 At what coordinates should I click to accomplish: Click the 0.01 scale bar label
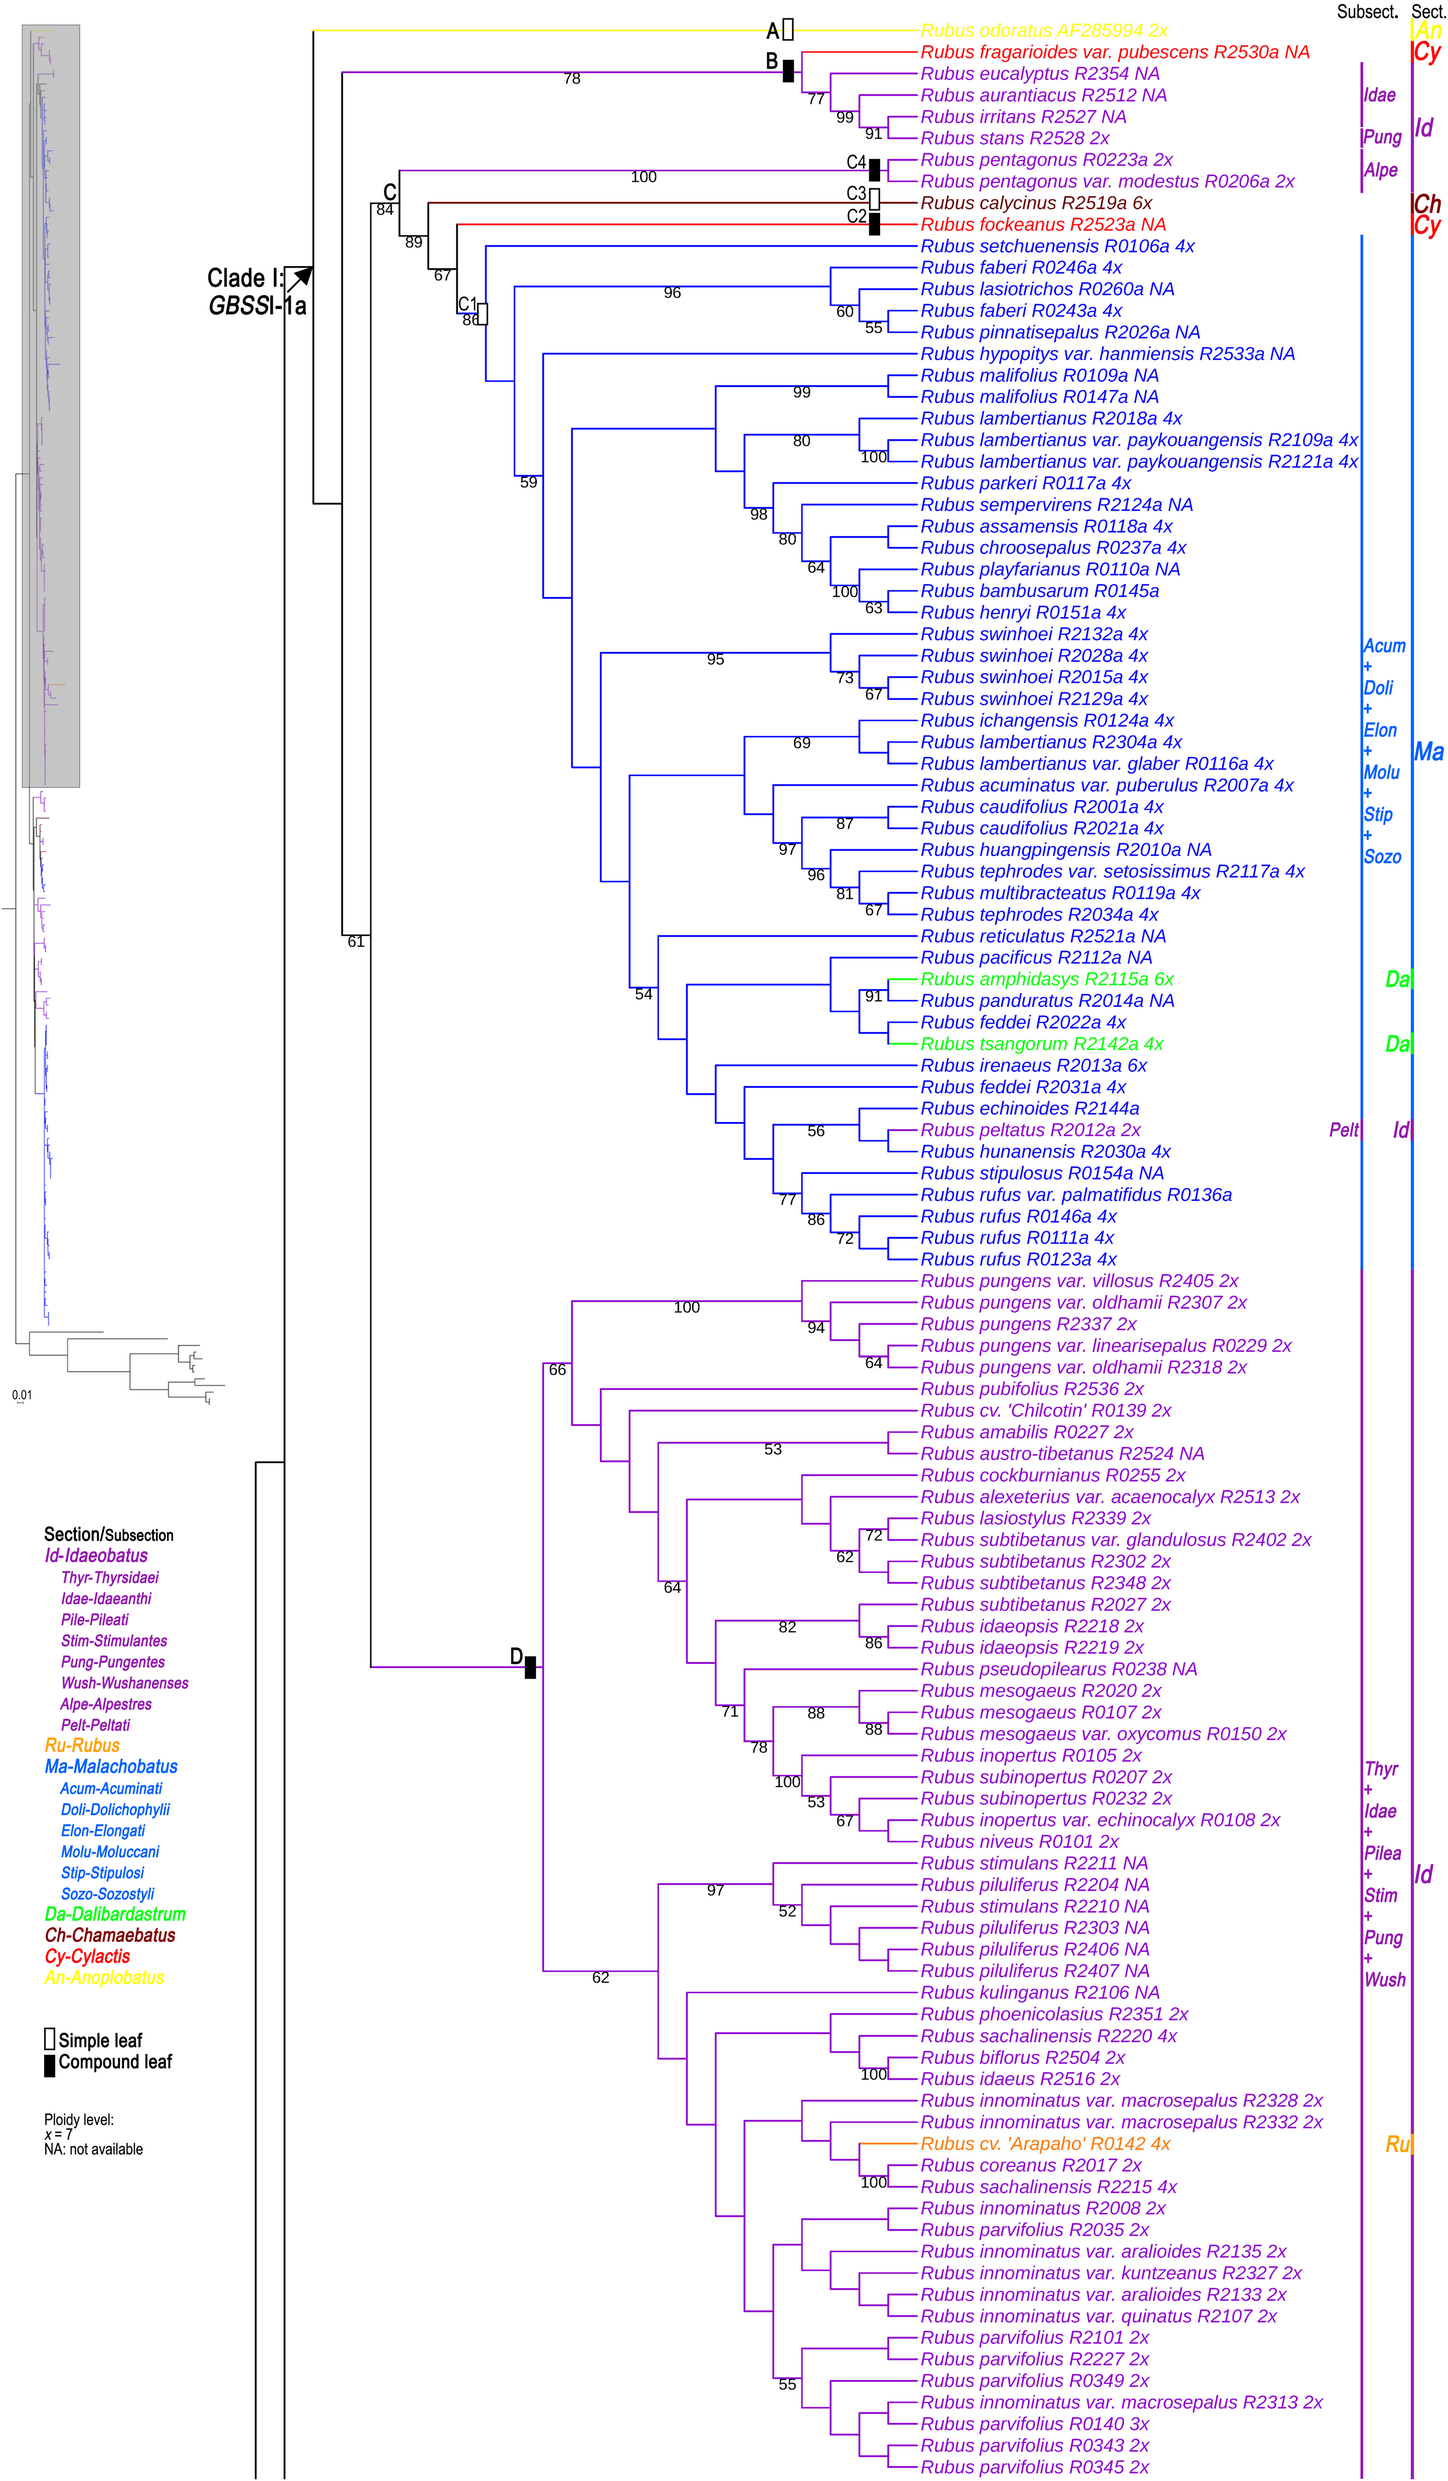(x=22, y=1395)
